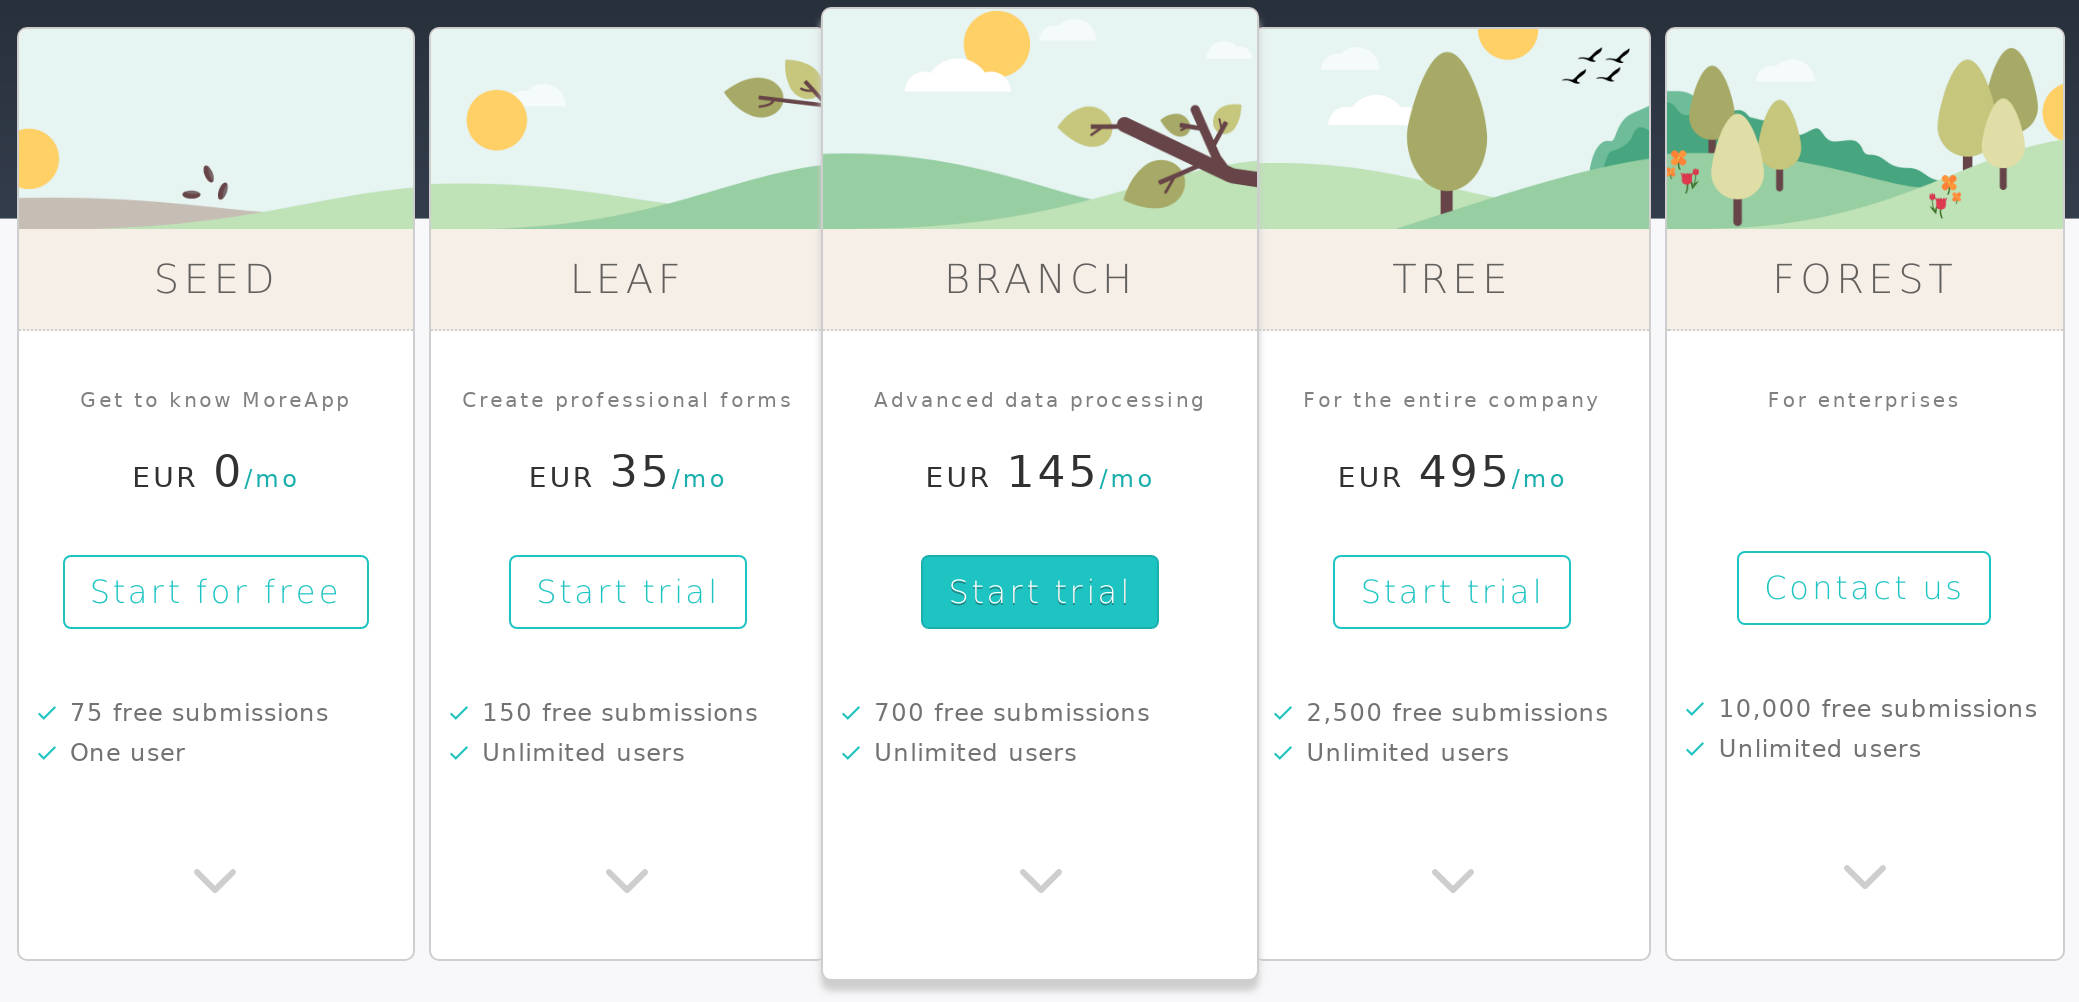The image size is (2079, 1002).
Task: Click Contact us for enterprises
Action: click(x=1863, y=588)
